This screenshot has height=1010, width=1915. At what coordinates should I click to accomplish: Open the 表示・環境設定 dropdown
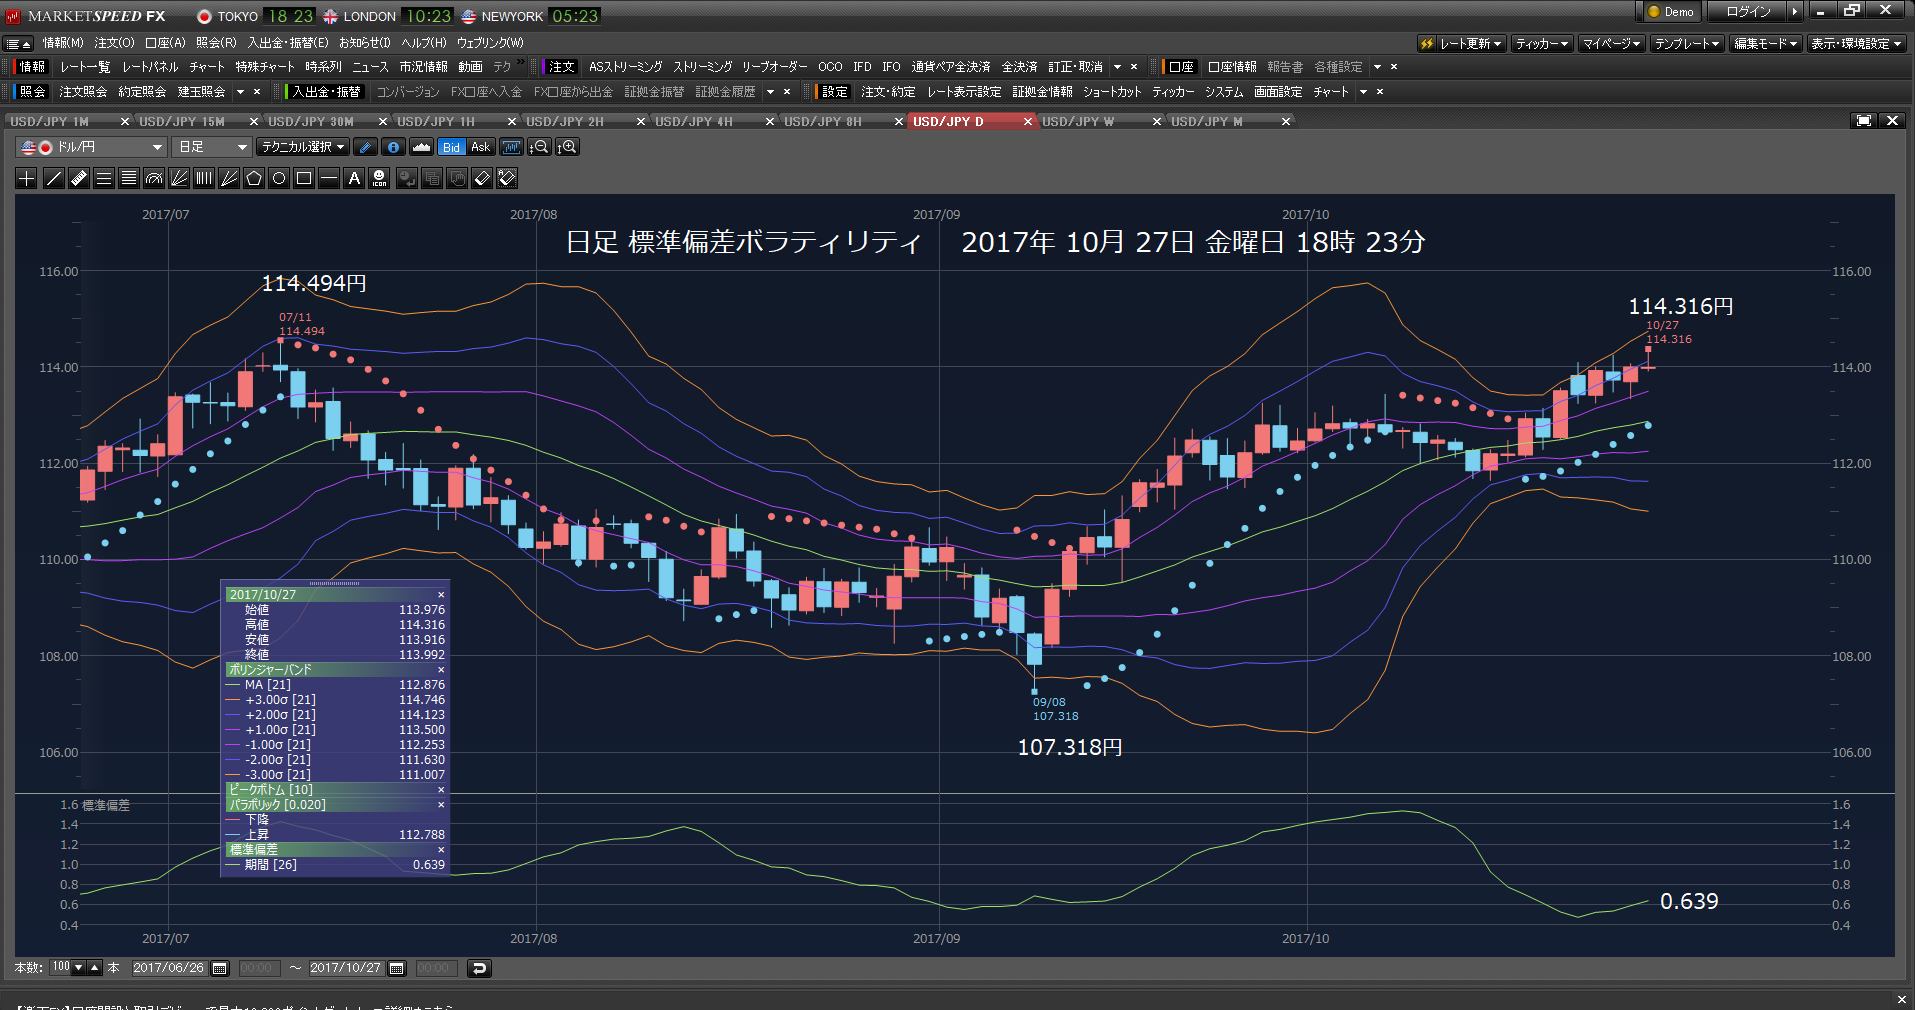tap(1857, 44)
